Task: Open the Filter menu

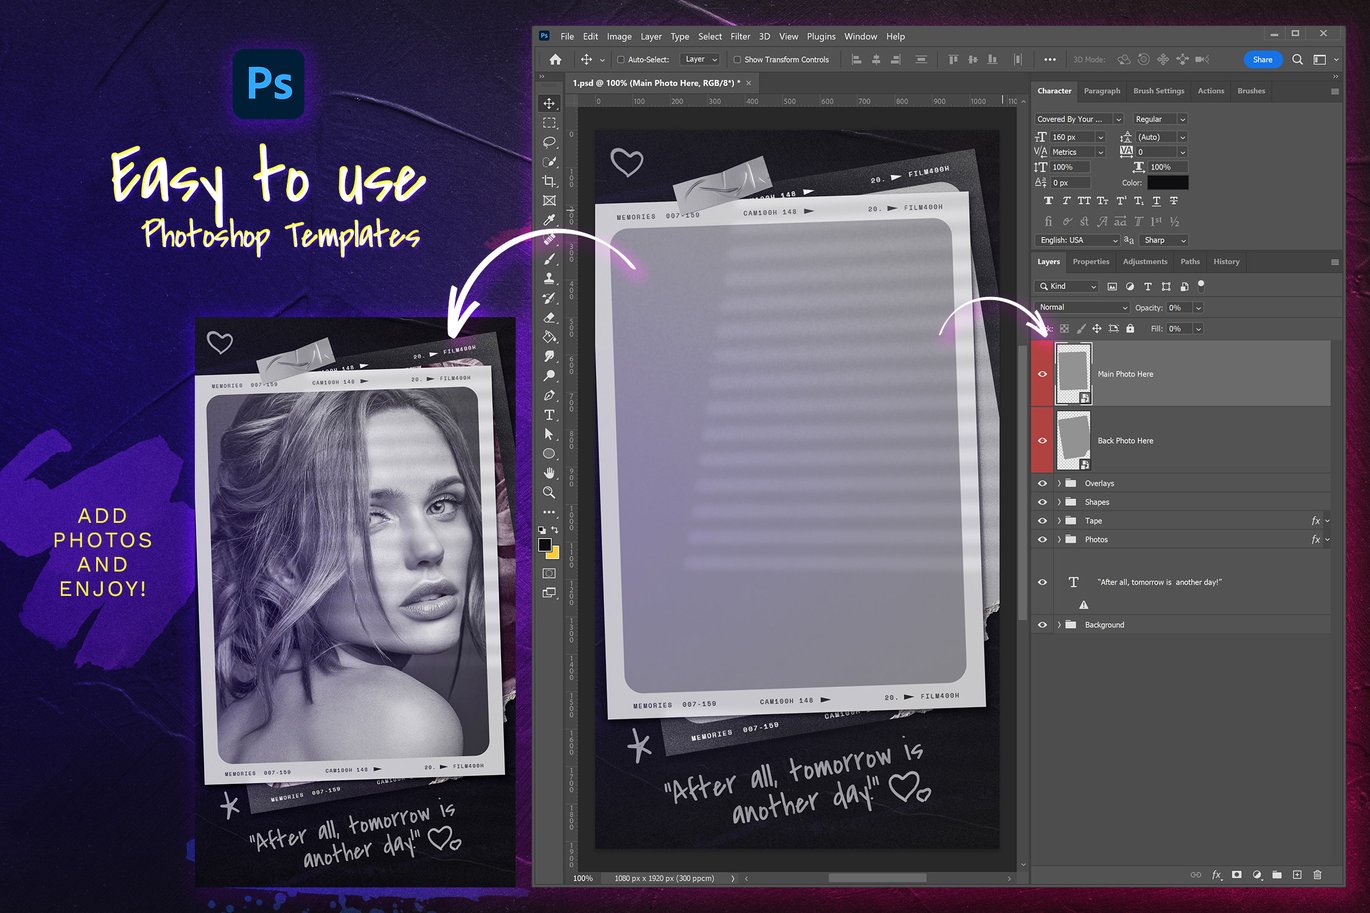Action: (740, 36)
